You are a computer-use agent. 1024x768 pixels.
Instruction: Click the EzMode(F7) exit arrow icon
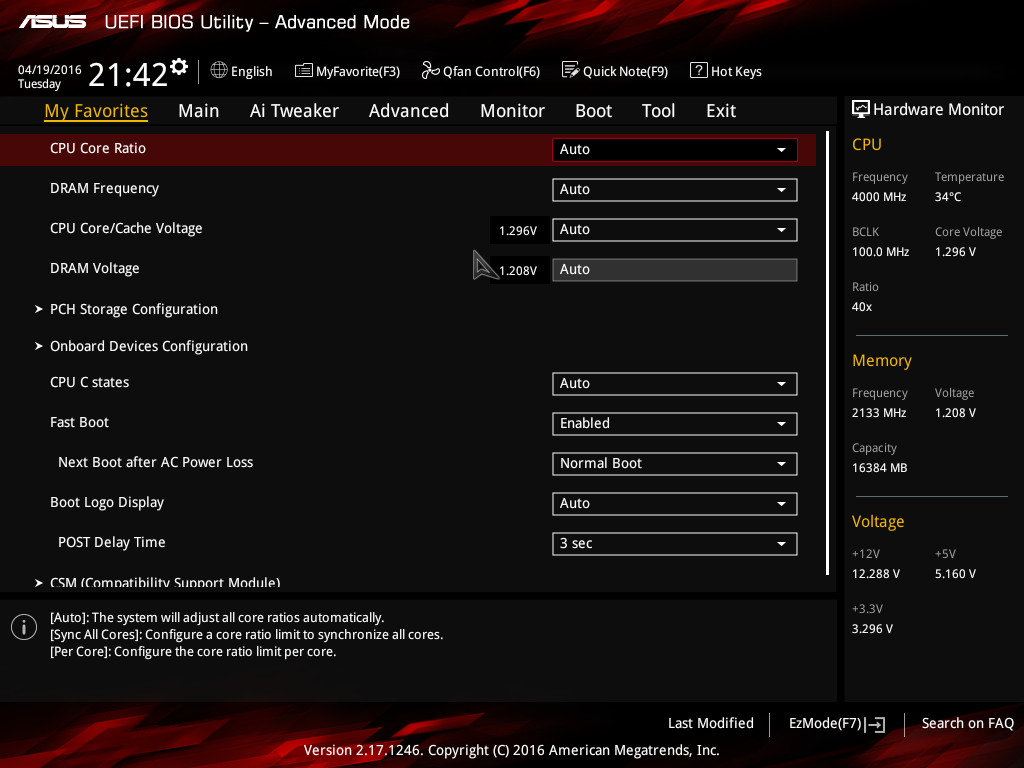(875, 724)
